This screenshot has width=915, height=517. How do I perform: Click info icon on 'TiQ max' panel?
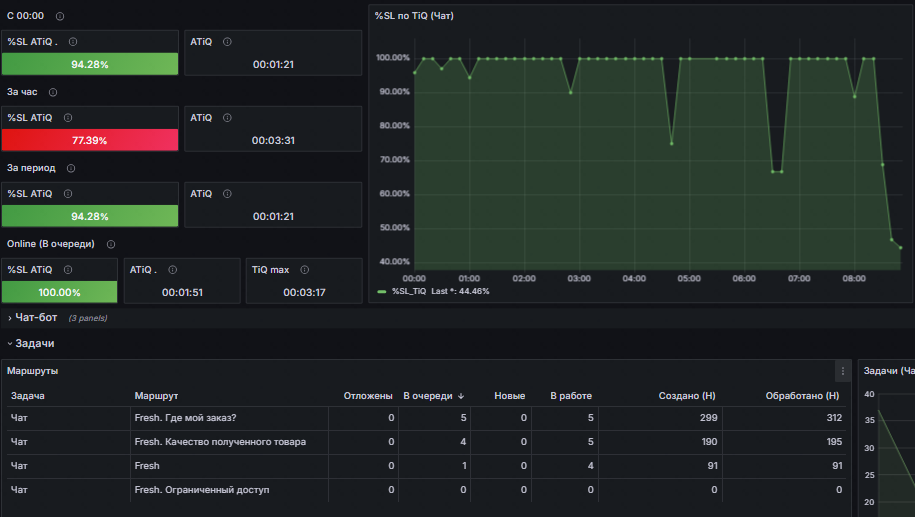(305, 270)
